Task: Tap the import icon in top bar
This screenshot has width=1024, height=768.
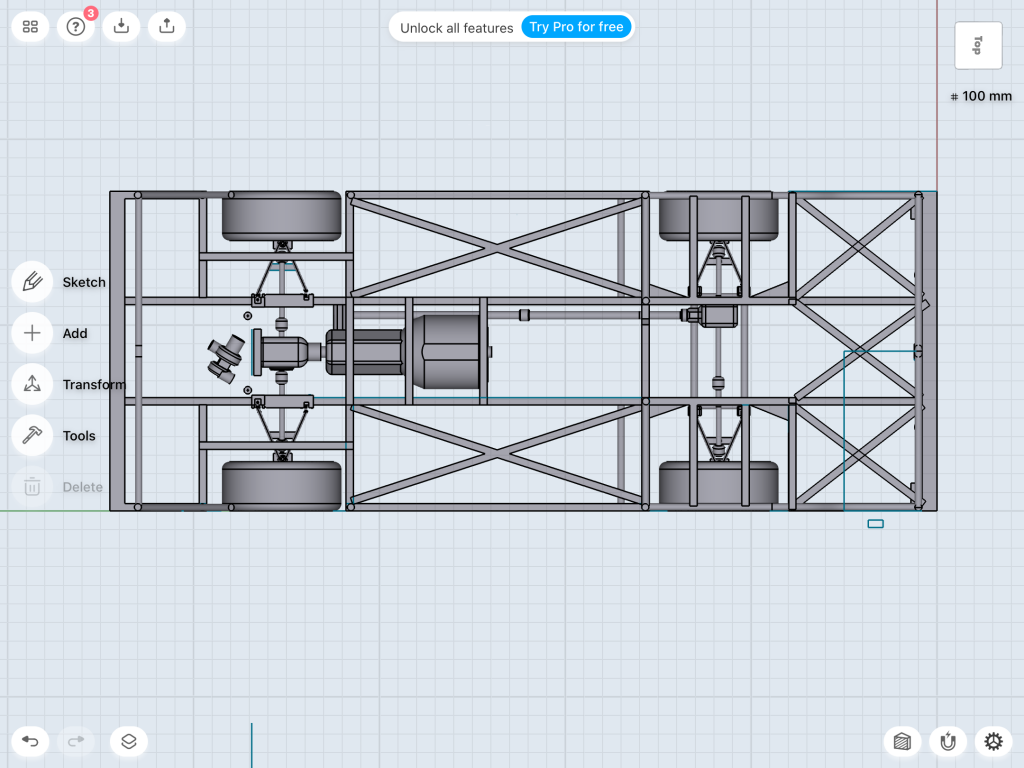Action: click(121, 27)
